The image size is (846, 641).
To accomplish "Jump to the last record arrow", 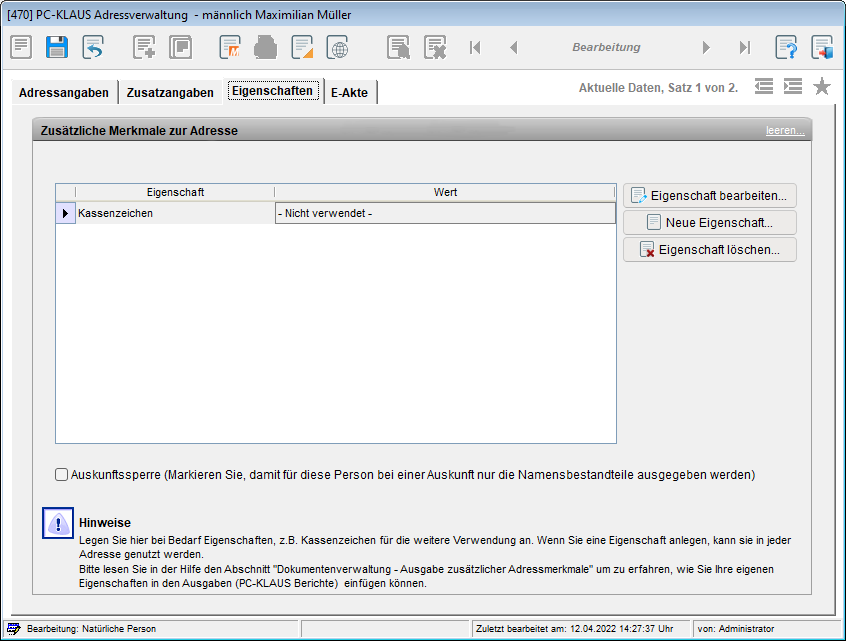I will [744, 47].
